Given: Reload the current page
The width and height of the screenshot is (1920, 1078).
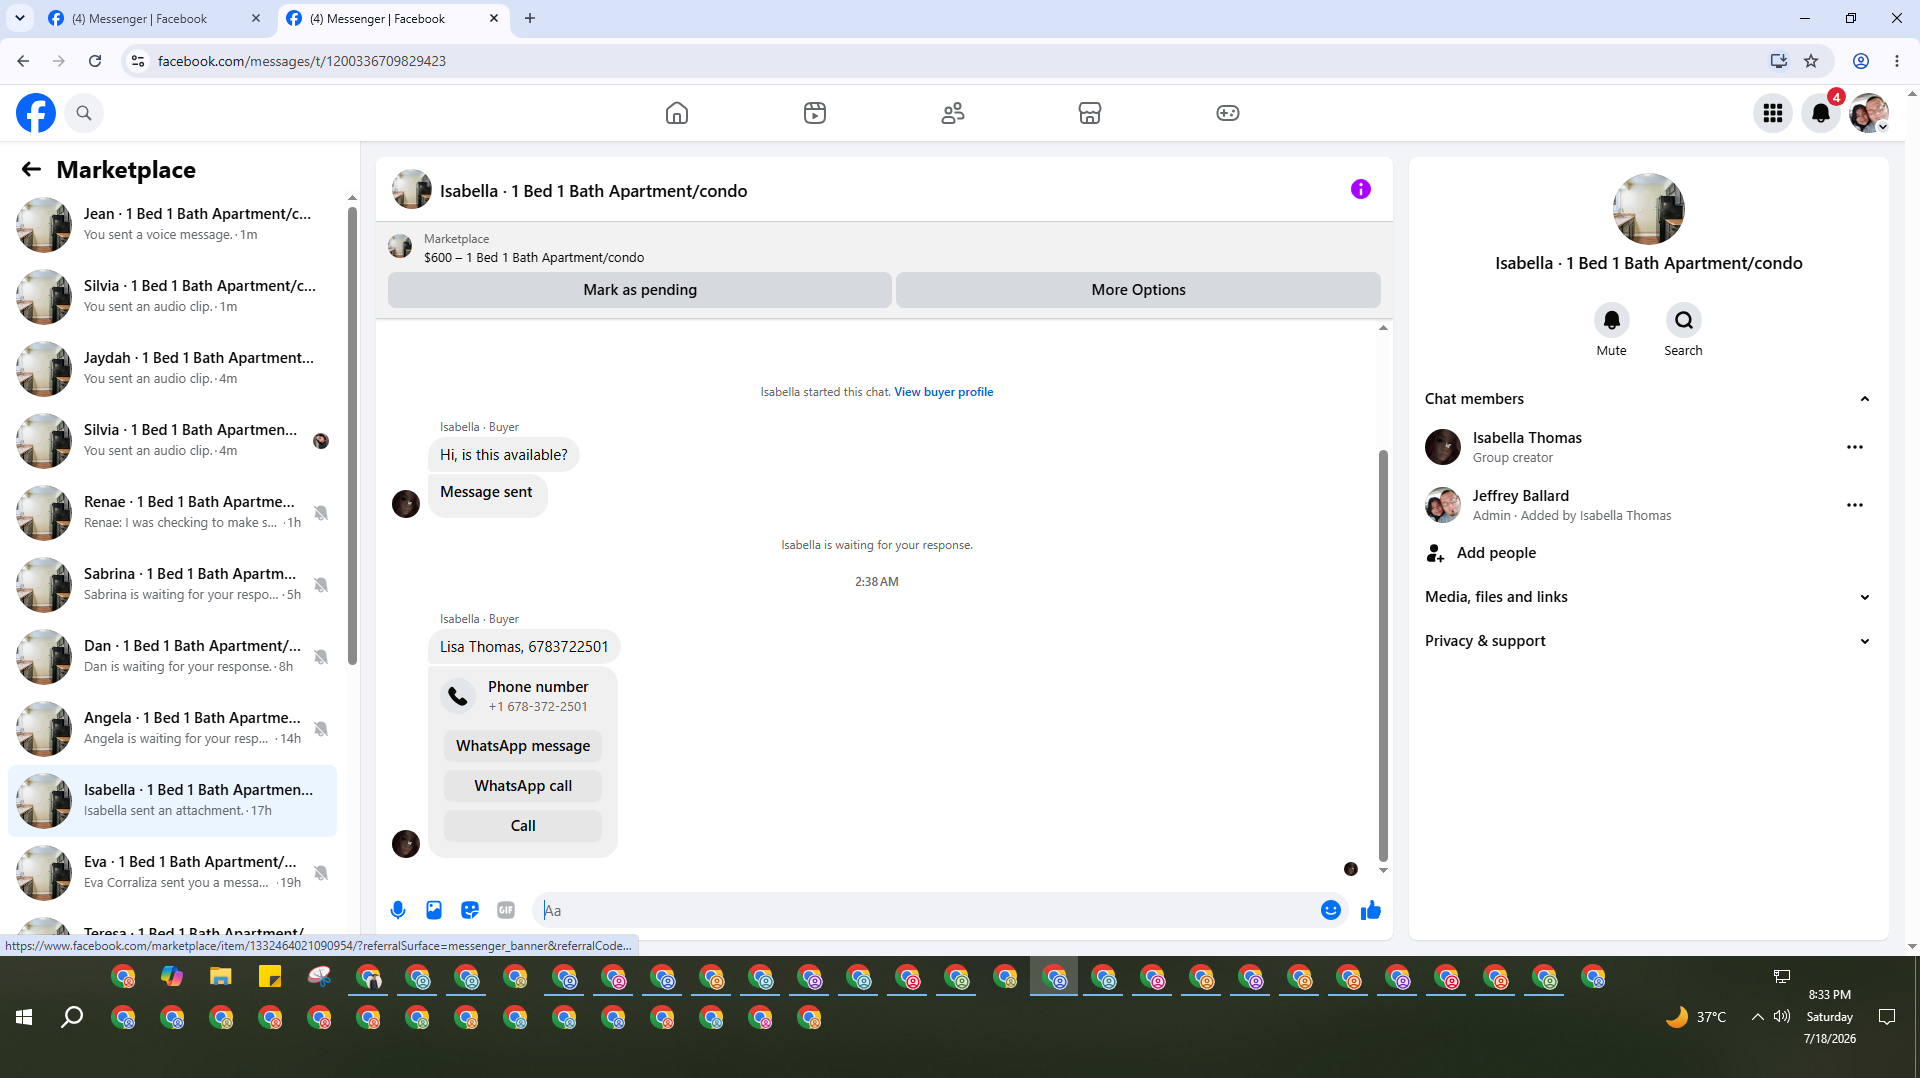Looking at the screenshot, I should coord(95,61).
